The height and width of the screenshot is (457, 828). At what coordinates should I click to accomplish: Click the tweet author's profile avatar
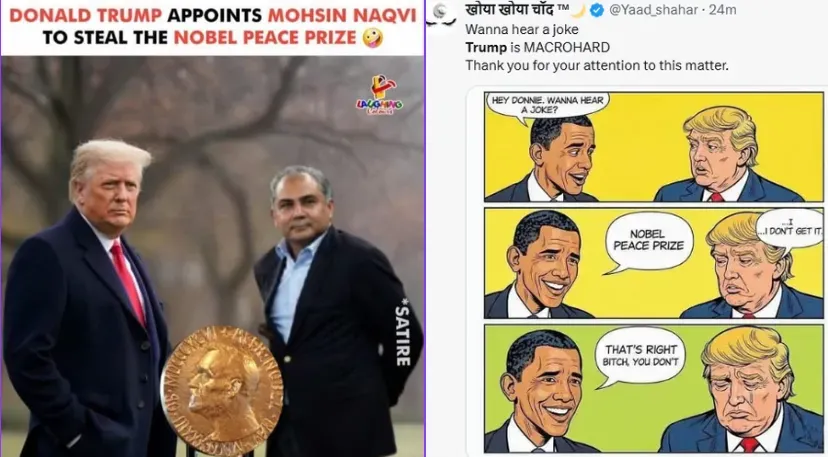pos(441,14)
